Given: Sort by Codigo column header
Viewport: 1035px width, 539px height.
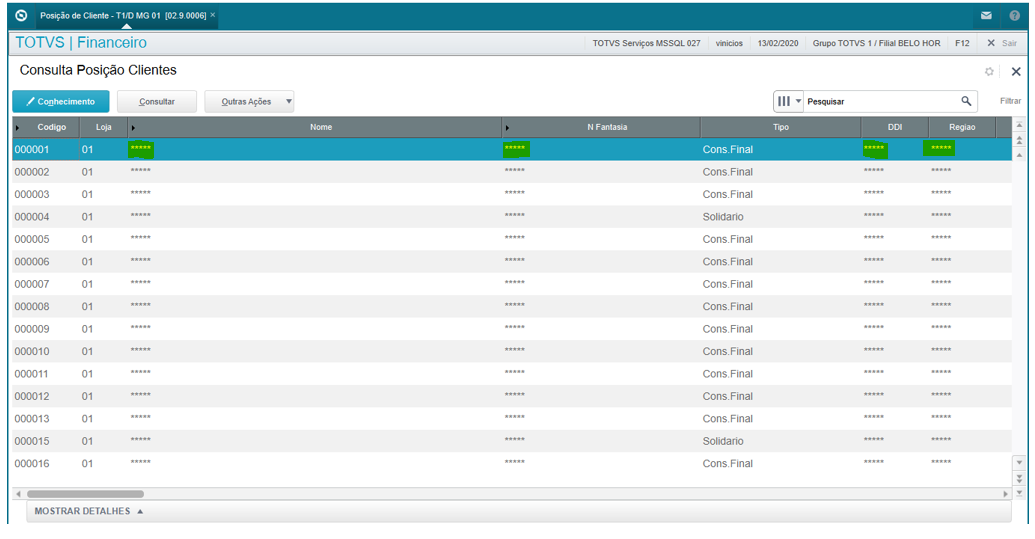Looking at the screenshot, I should pos(46,127).
